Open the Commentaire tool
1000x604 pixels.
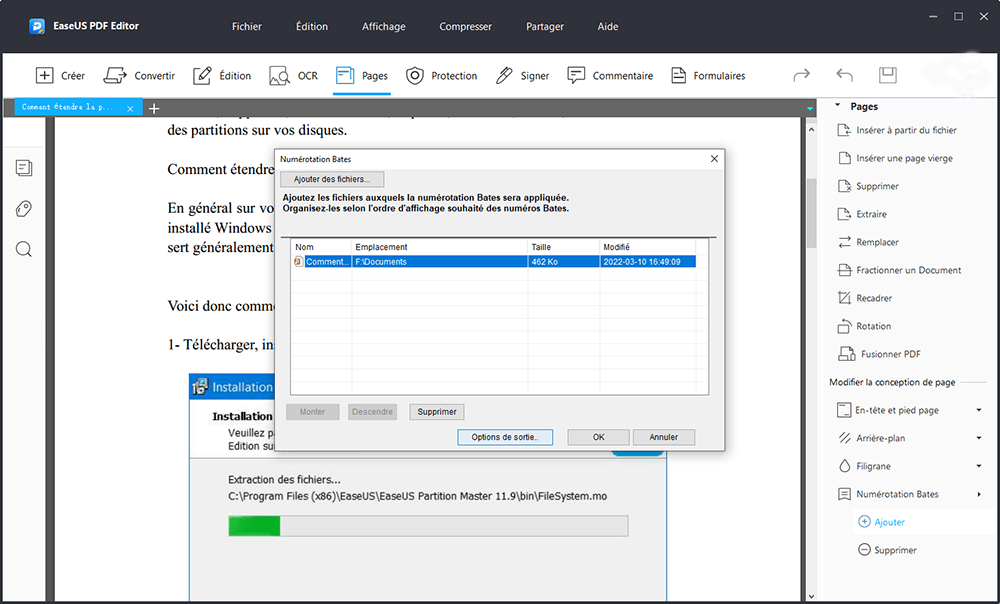coord(610,76)
